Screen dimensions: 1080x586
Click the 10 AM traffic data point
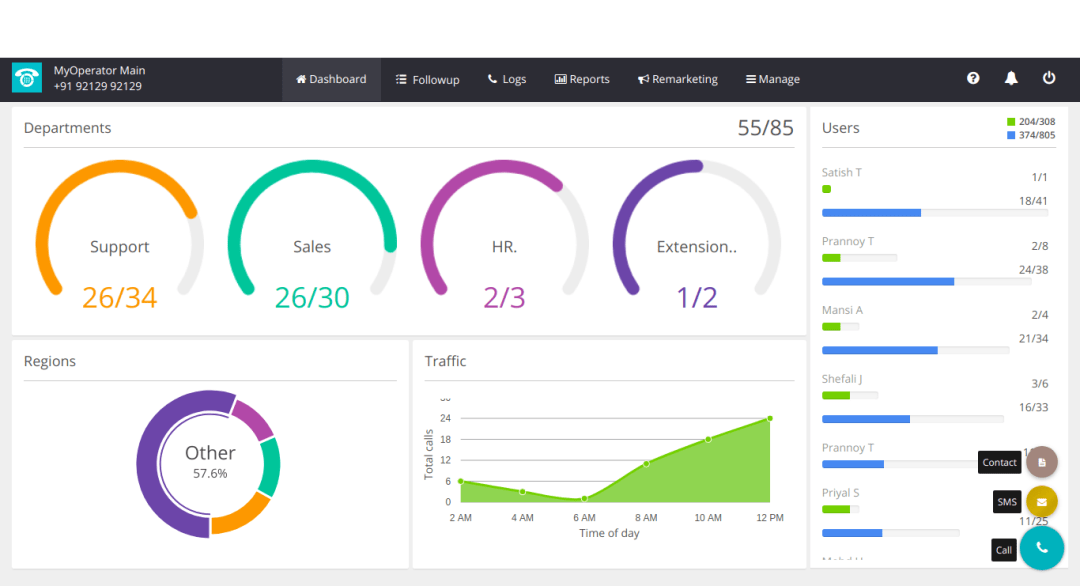[x=708, y=439]
